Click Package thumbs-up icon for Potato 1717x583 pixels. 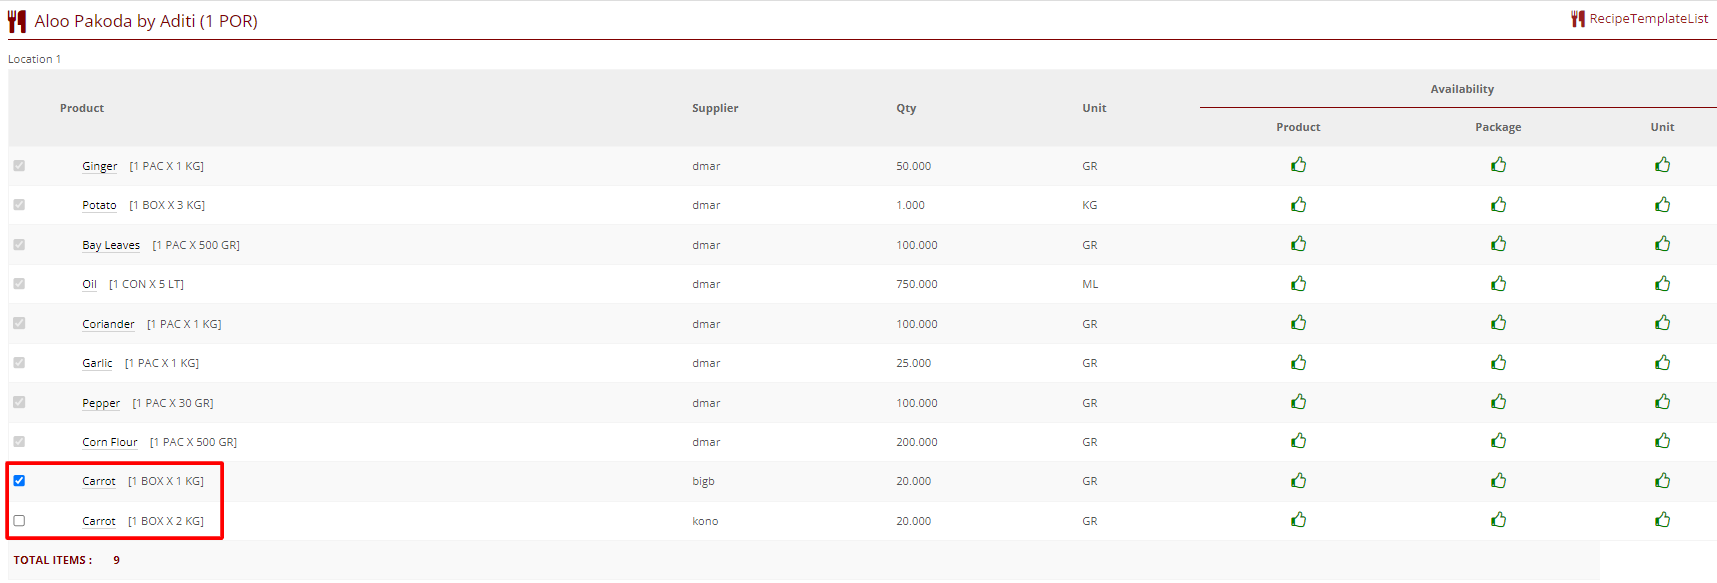[x=1498, y=205]
